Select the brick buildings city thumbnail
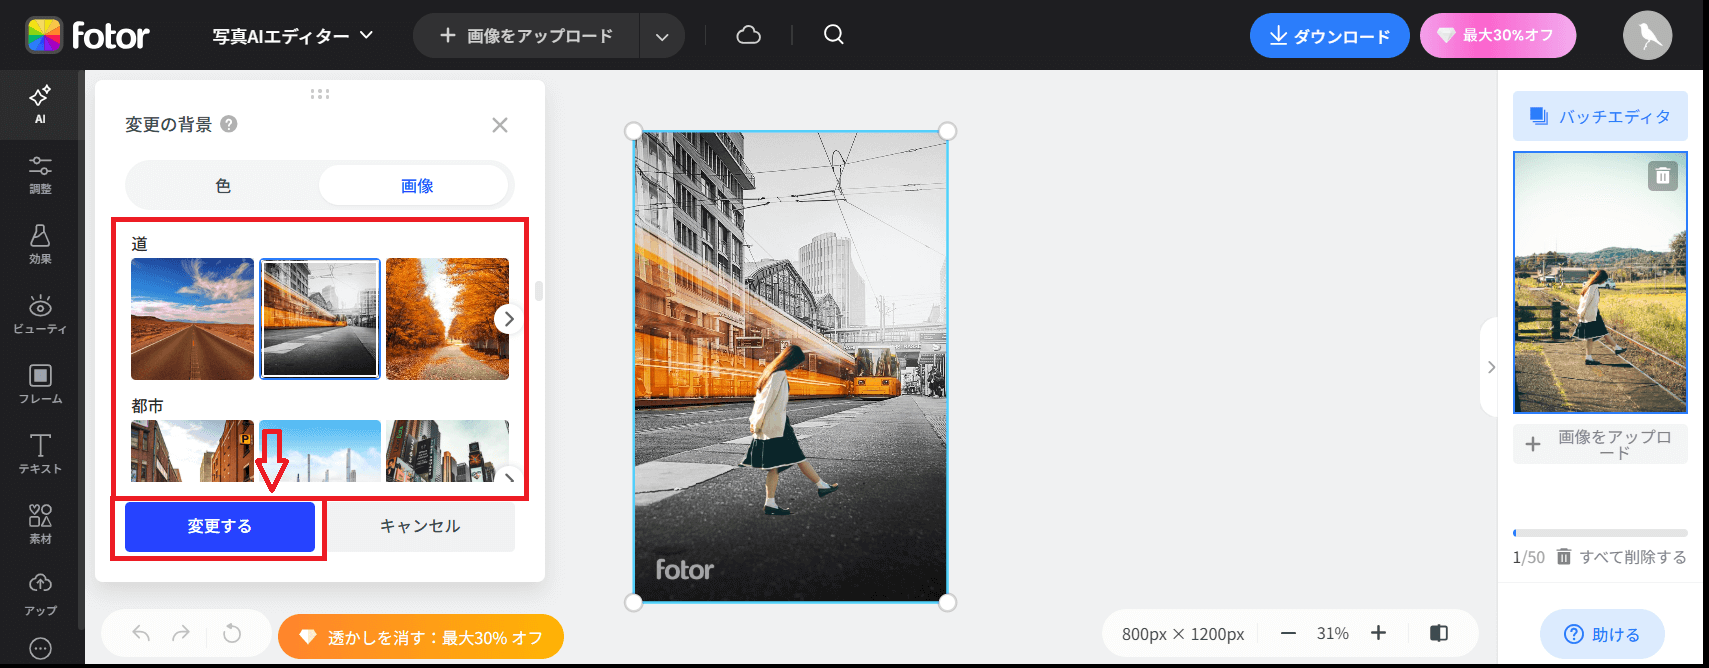The width and height of the screenshot is (1709, 668). 192,451
